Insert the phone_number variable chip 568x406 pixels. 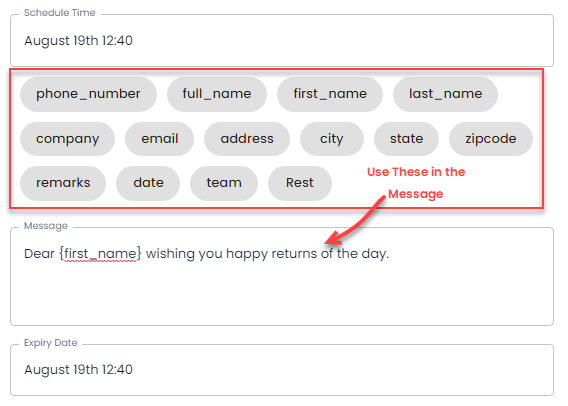(x=88, y=94)
